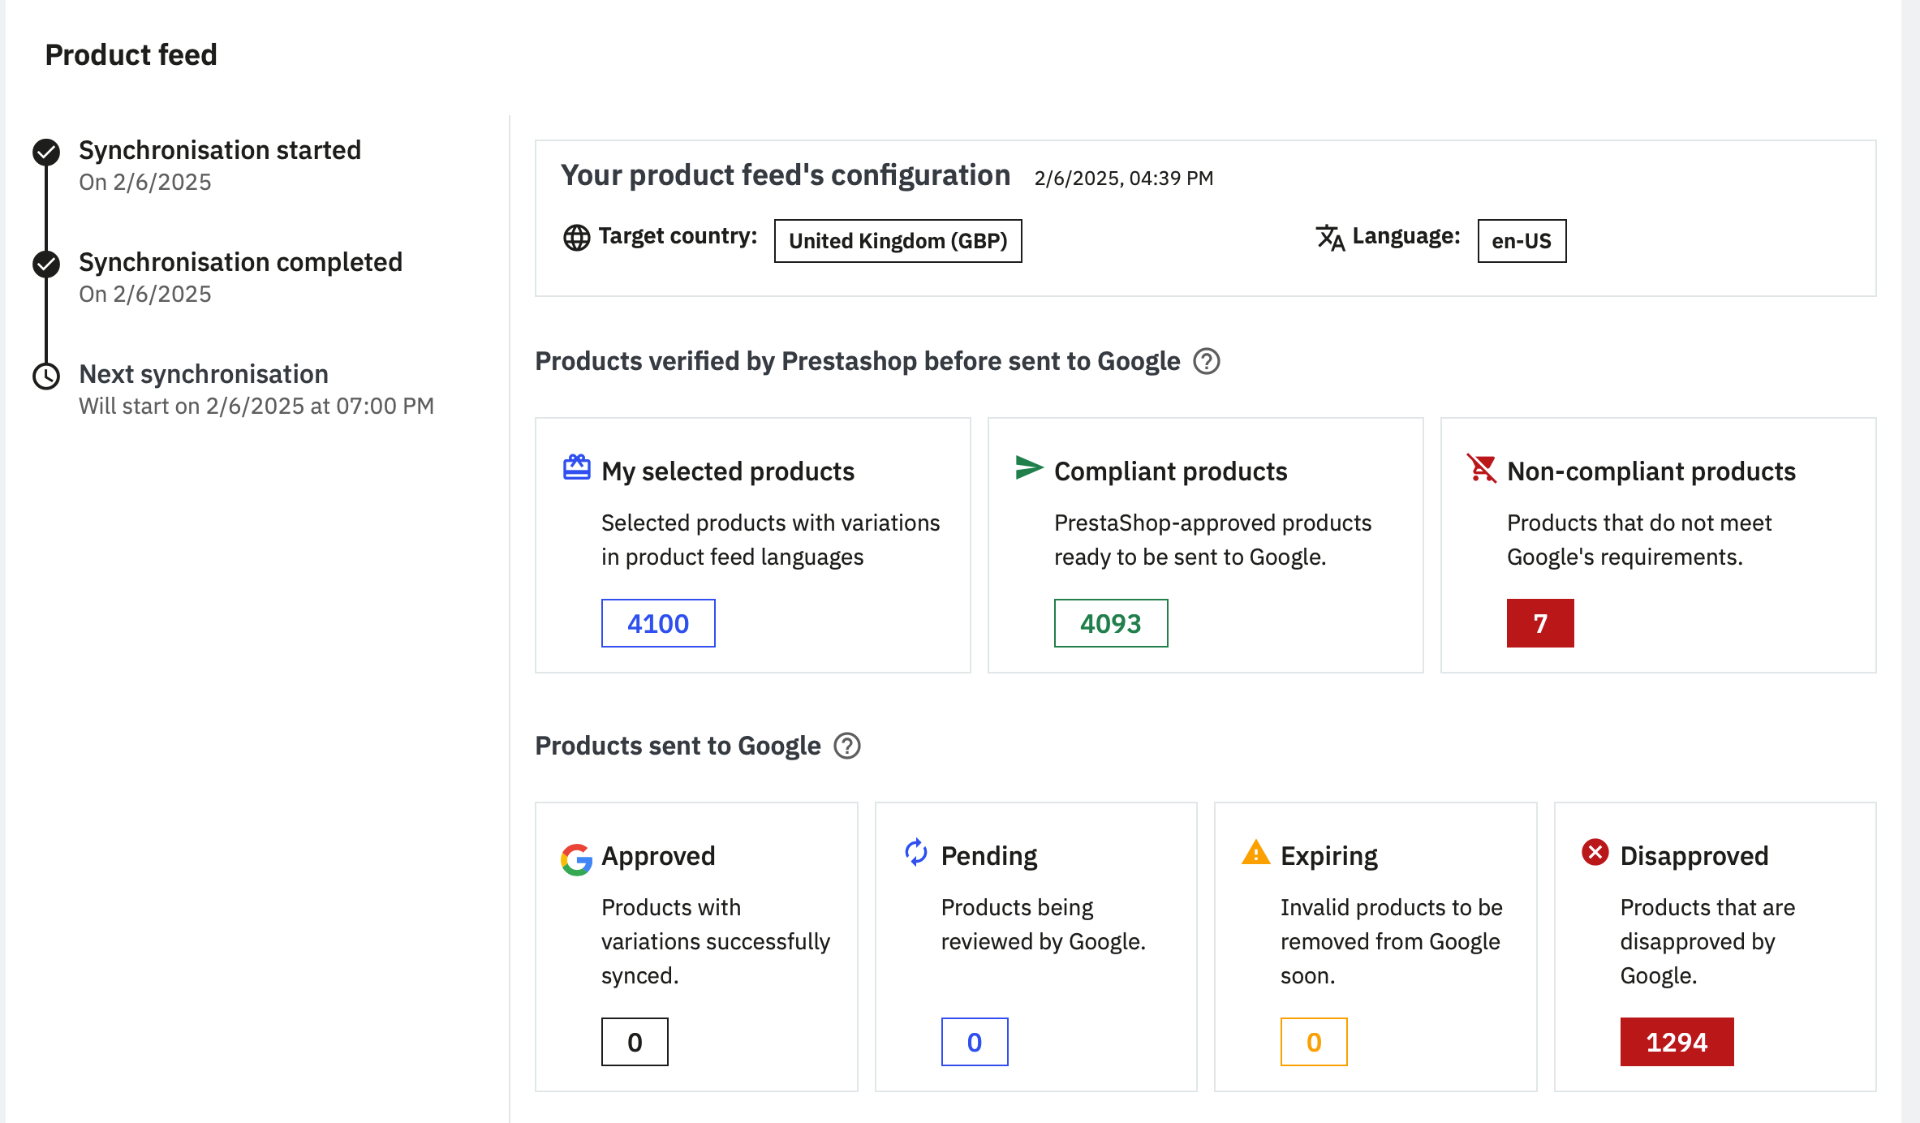Click the orange Expiring warning triangle icon

pos(1255,853)
